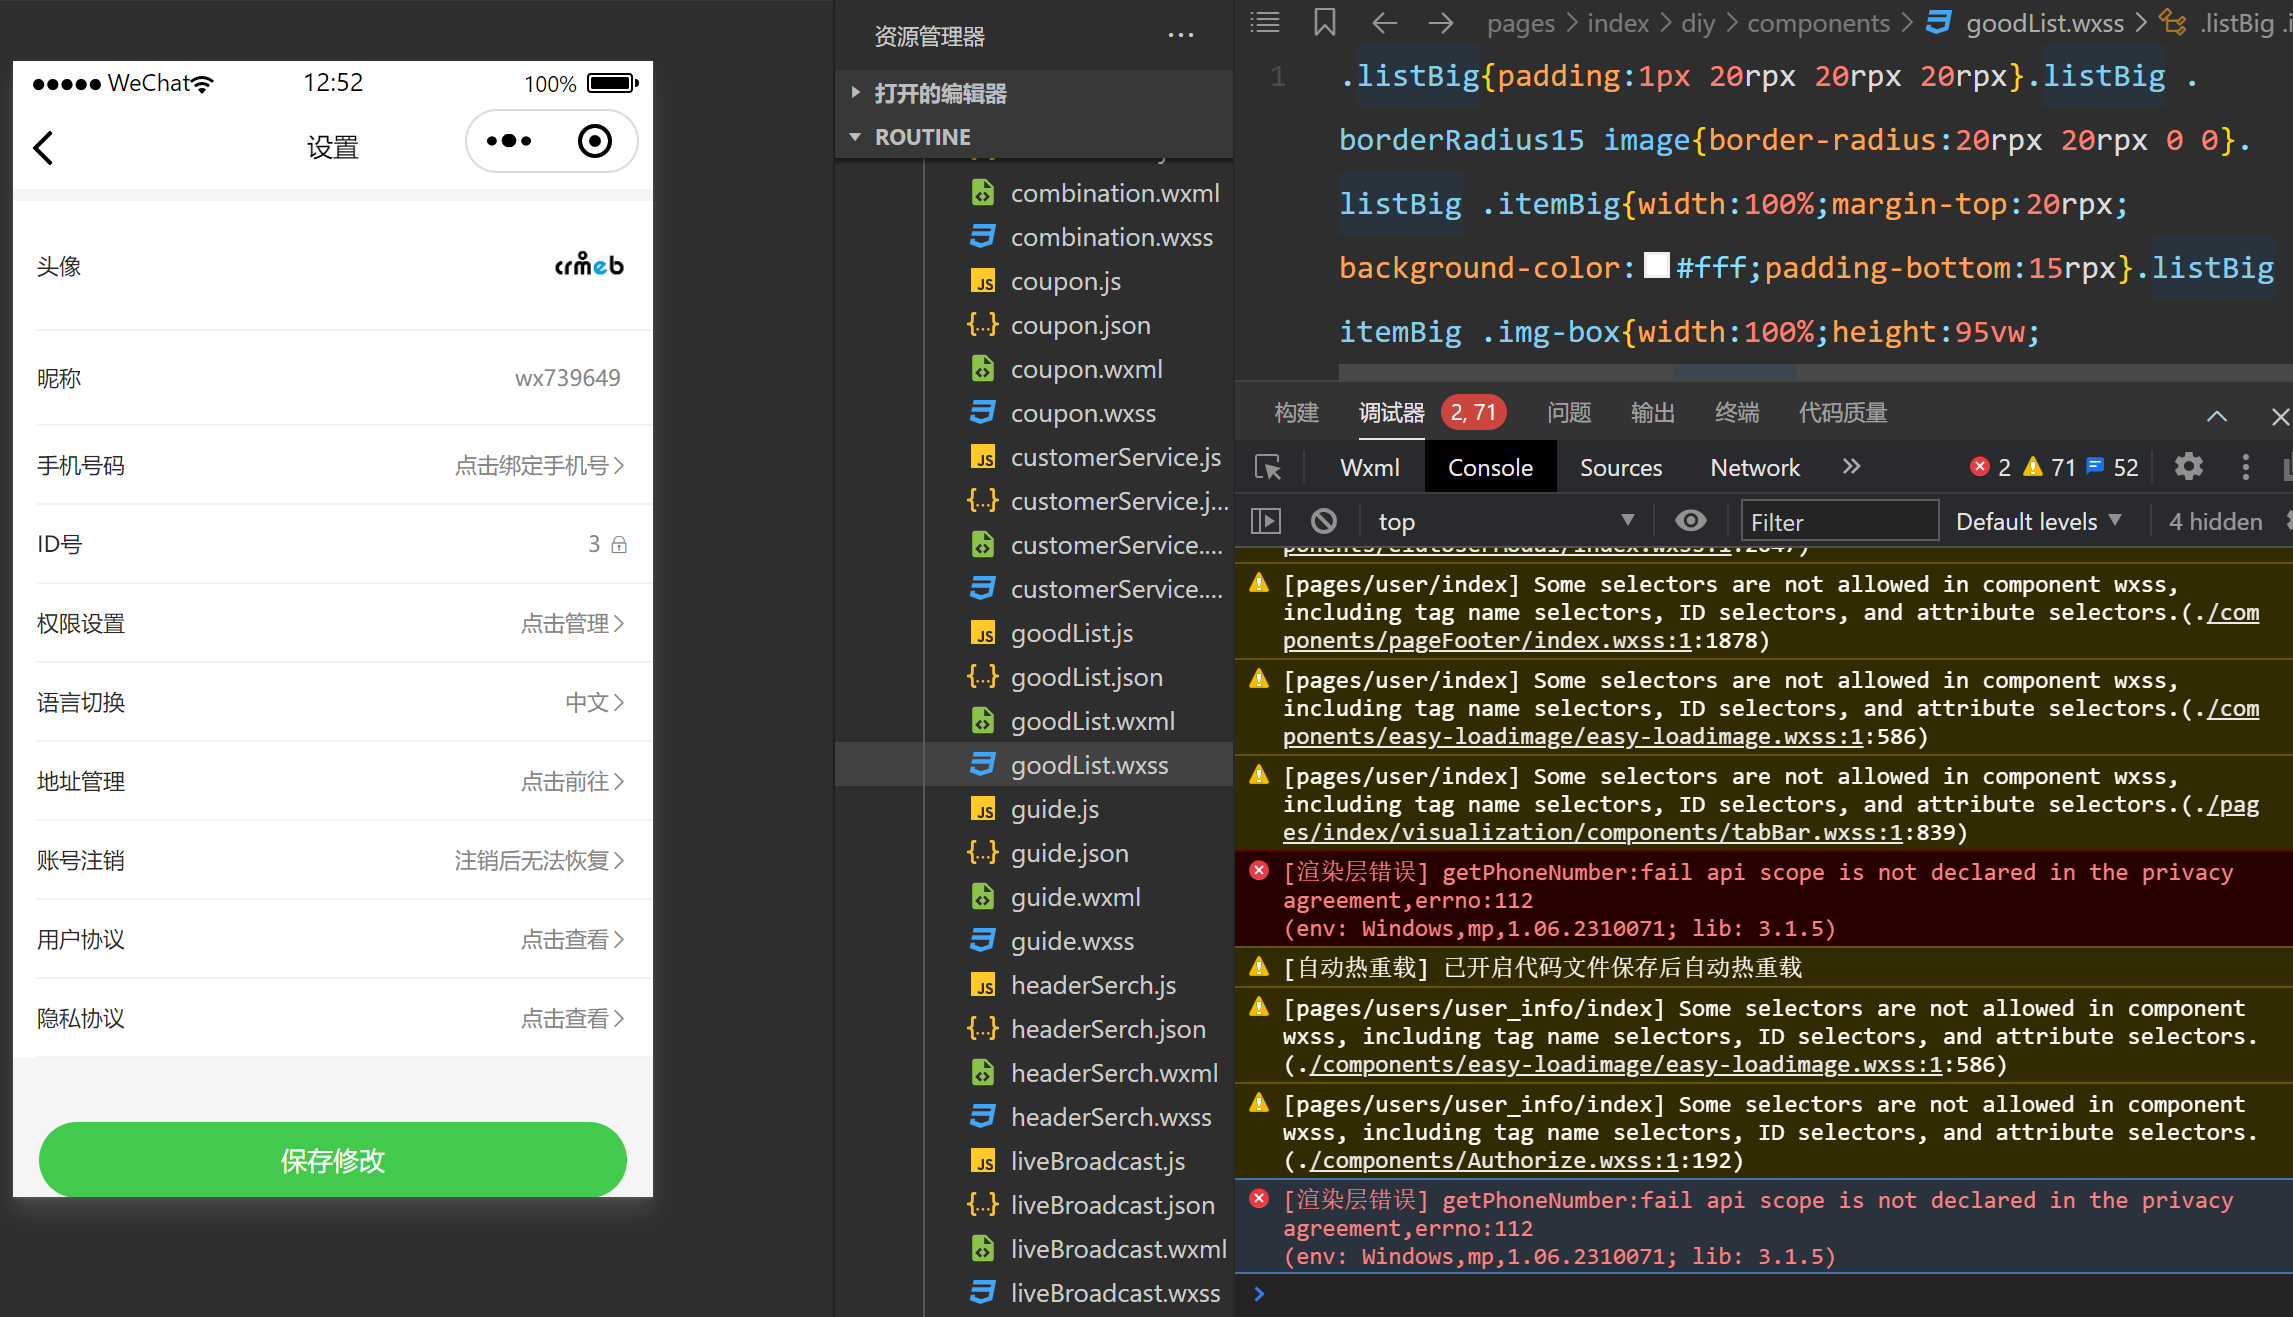This screenshot has width=2293, height=1317.
Task: Open the Wxml DevTools tab
Action: (x=1369, y=467)
